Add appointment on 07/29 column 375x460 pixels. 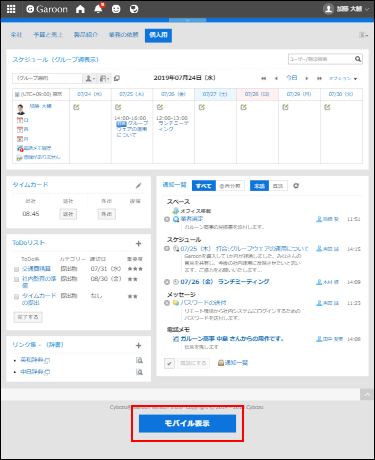point(285,107)
